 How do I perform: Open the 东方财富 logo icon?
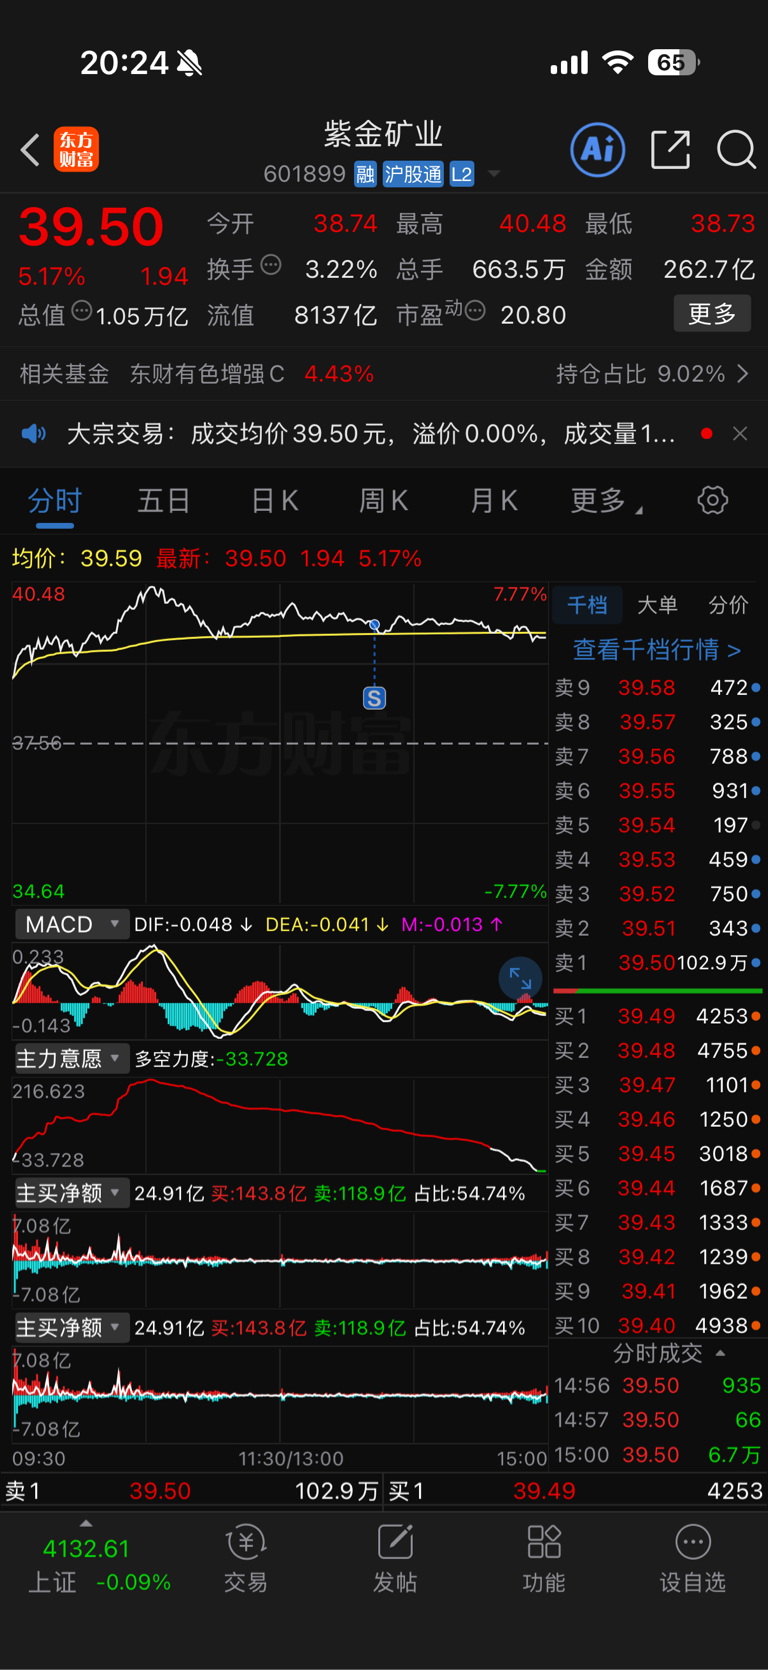[x=76, y=150]
